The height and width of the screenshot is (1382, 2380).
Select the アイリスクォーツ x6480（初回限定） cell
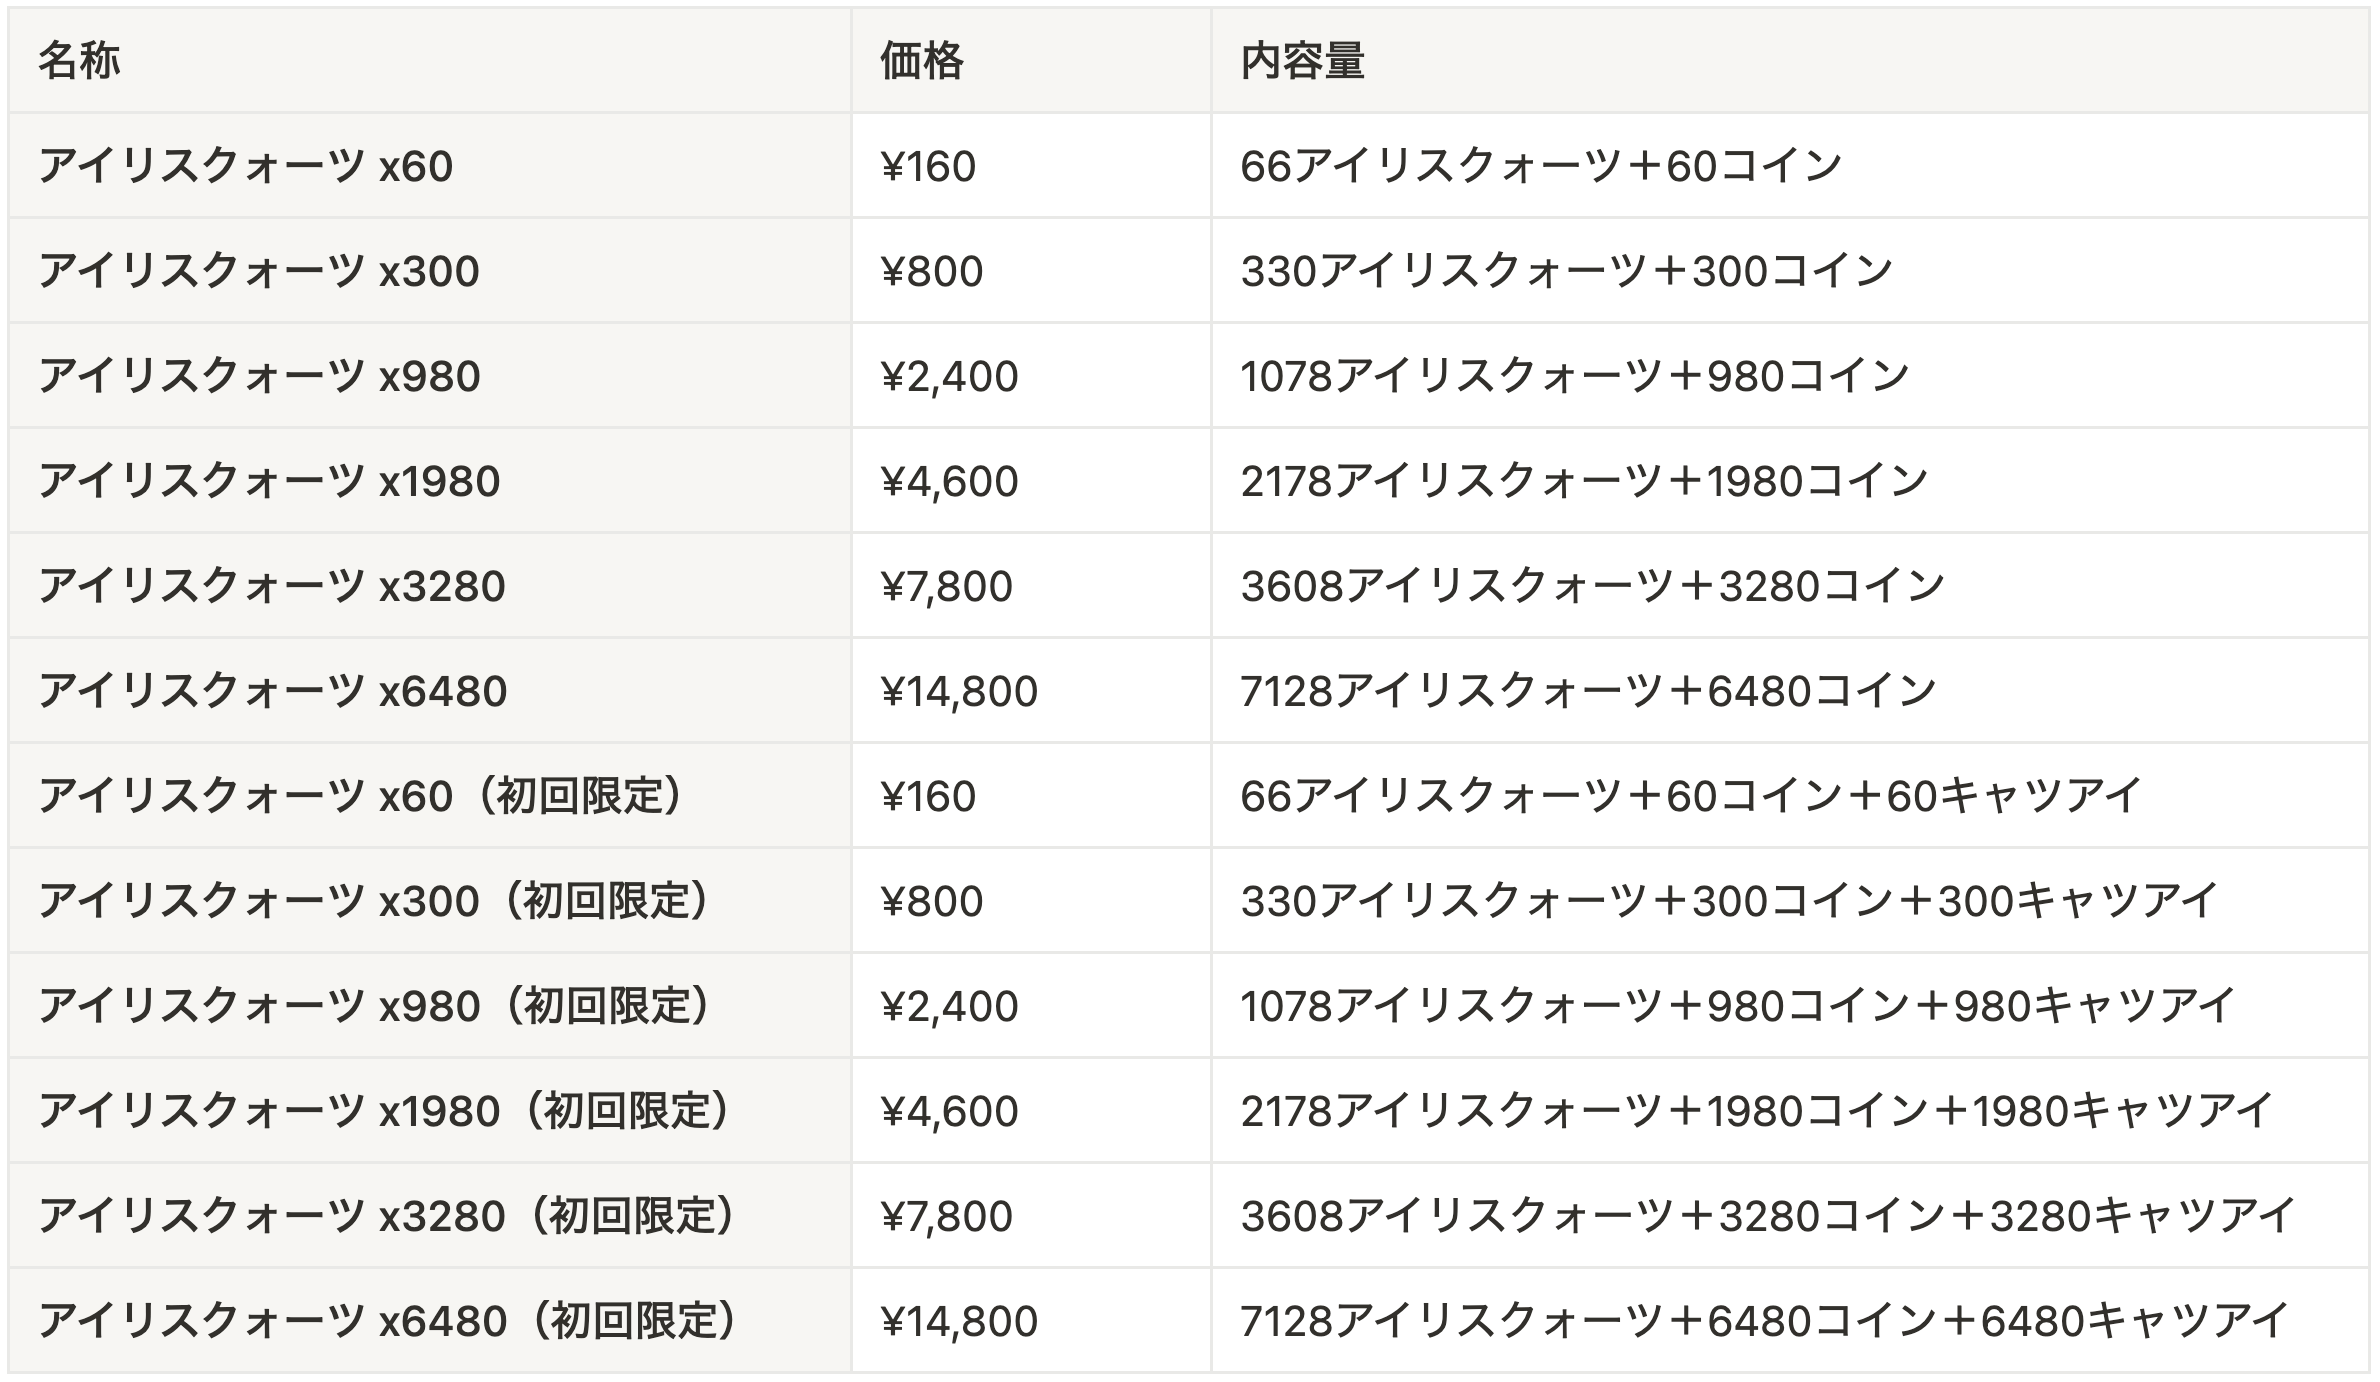coord(391,1321)
